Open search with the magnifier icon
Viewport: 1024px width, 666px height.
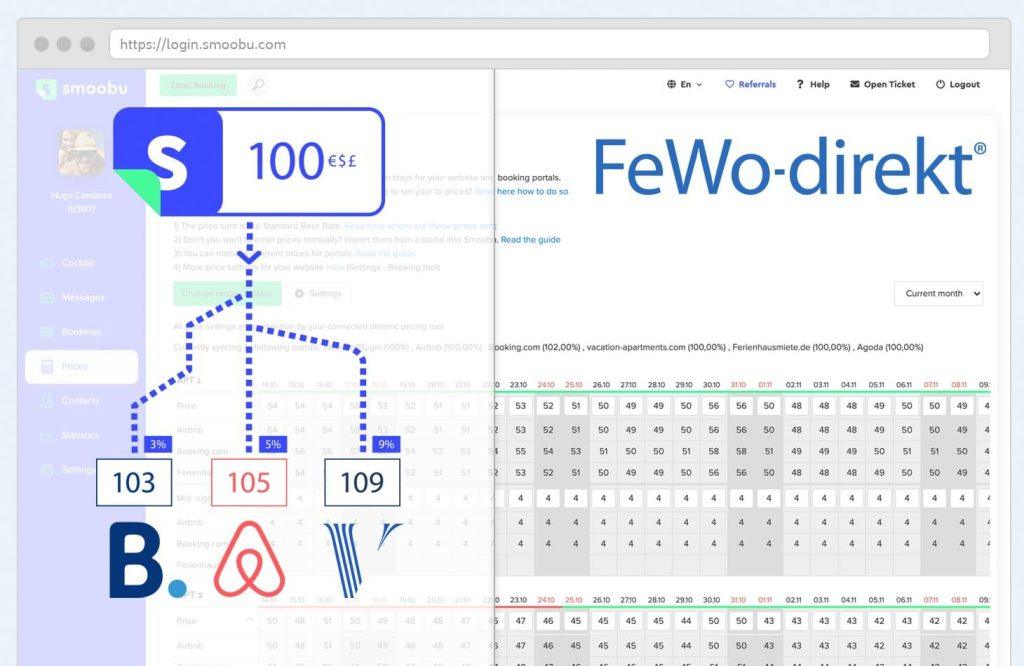click(259, 85)
